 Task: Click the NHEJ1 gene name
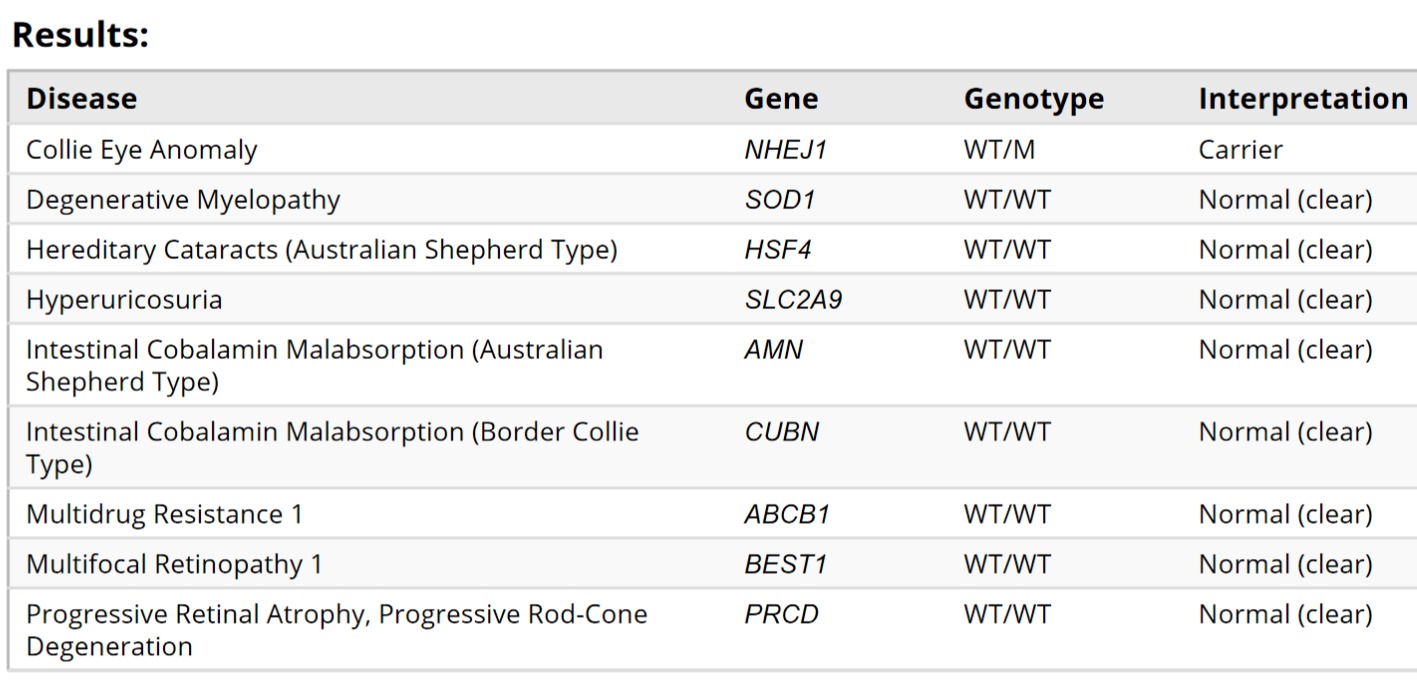786,150
